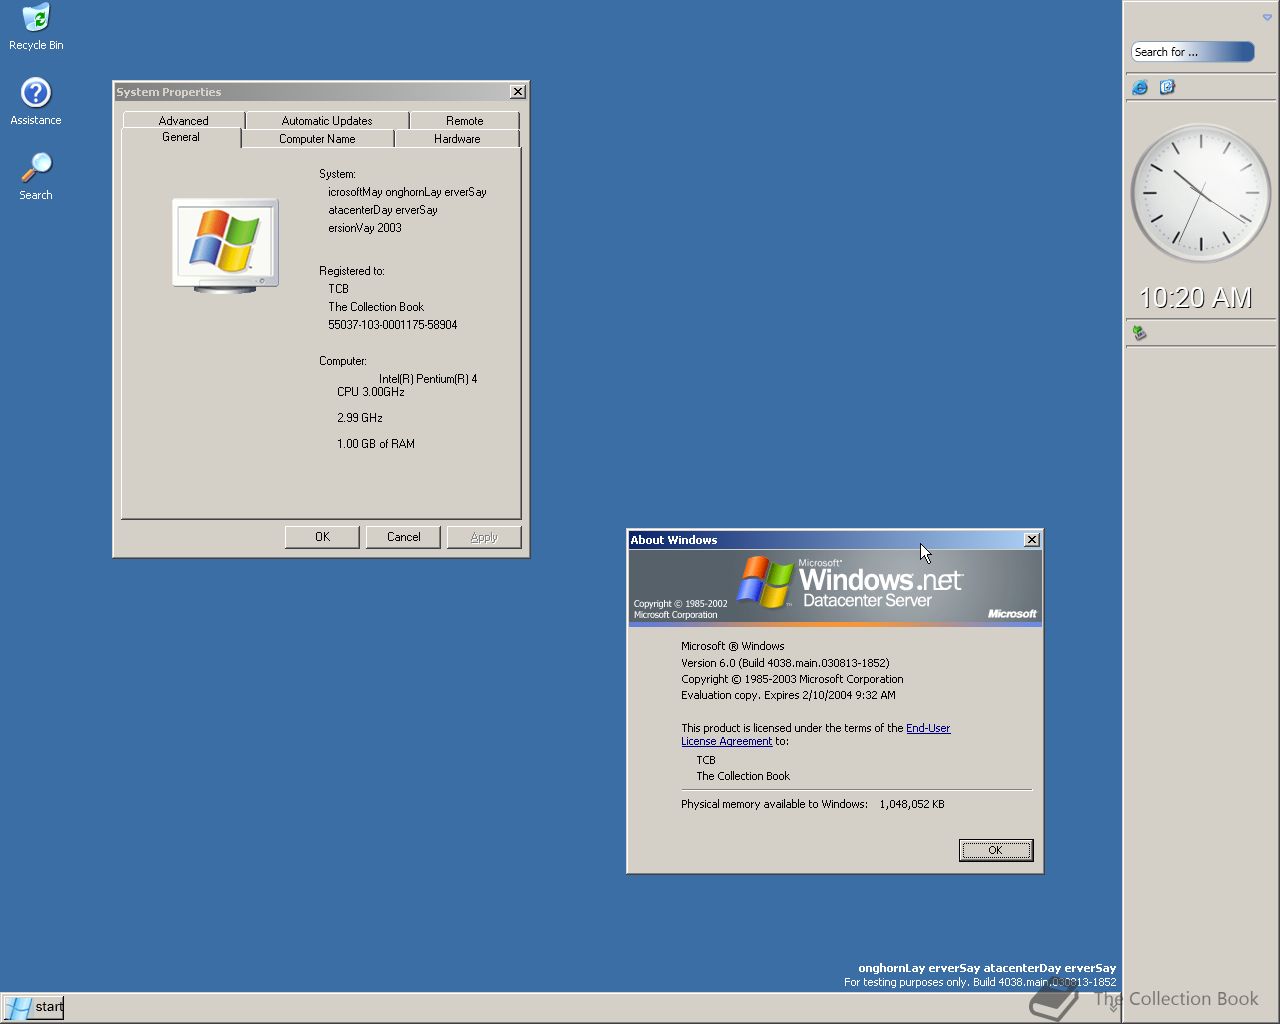The image size is (1280, 1024).
Task: Switch to the Hardware tab
Action: 457,139
